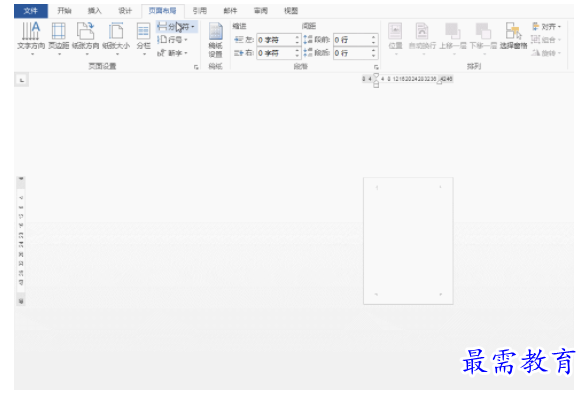Decrease right indent with down arrow
This screenshot has height=393, width=584.
tap(297, 56)
